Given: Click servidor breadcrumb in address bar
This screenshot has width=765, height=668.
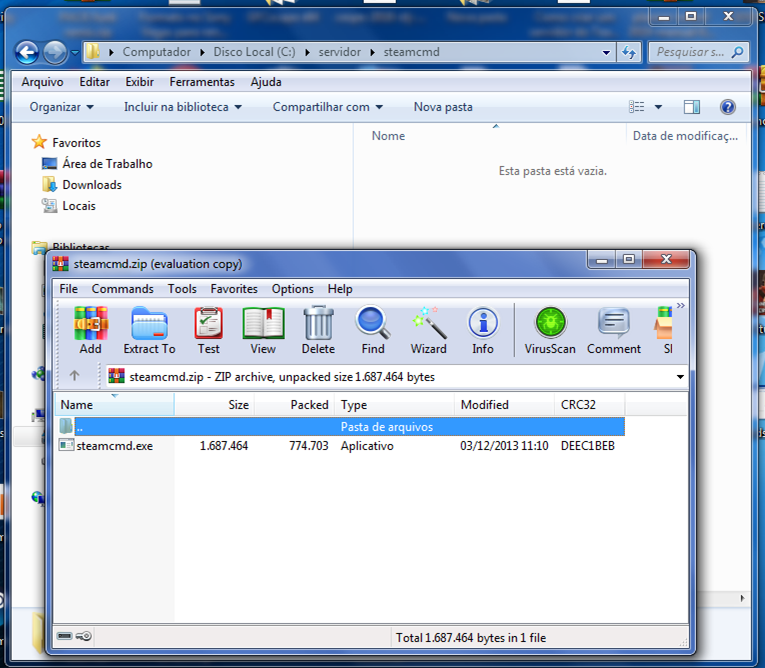Looking at the screenshot, I should coord(340,52).
